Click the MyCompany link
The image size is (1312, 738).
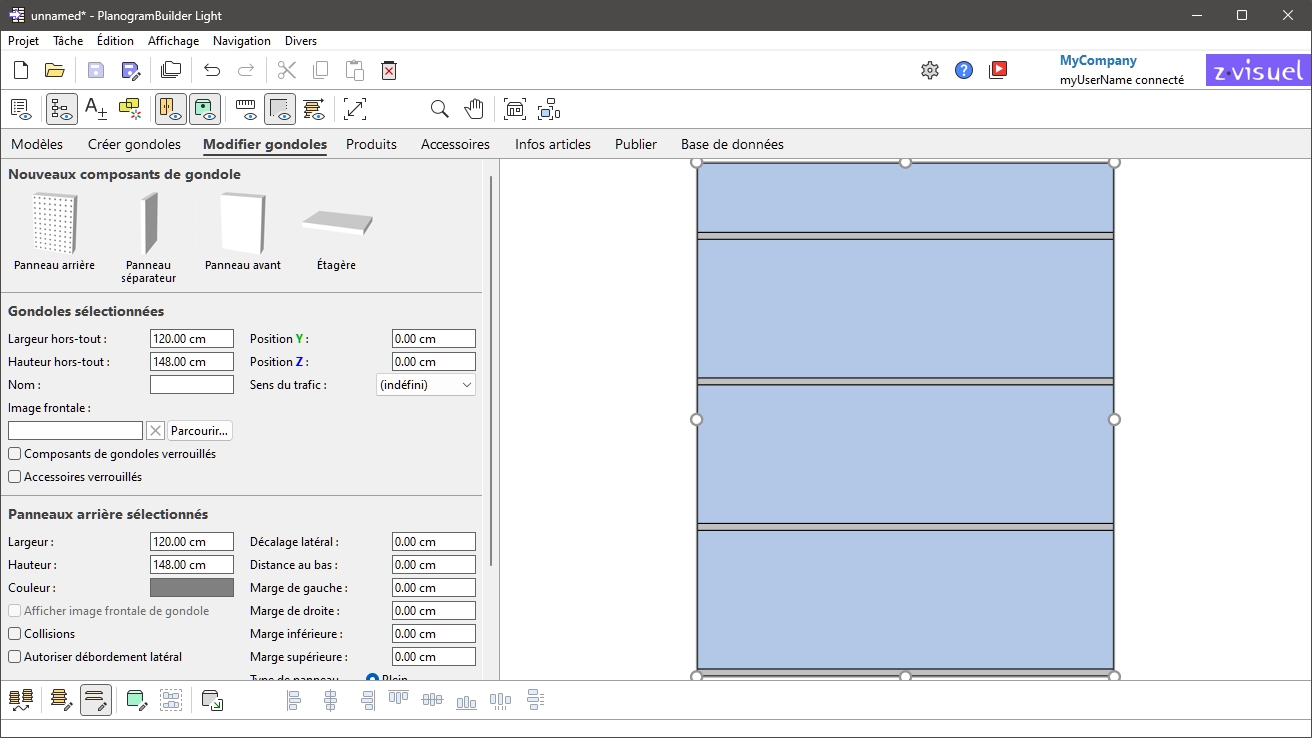[x=1098, y=60]
